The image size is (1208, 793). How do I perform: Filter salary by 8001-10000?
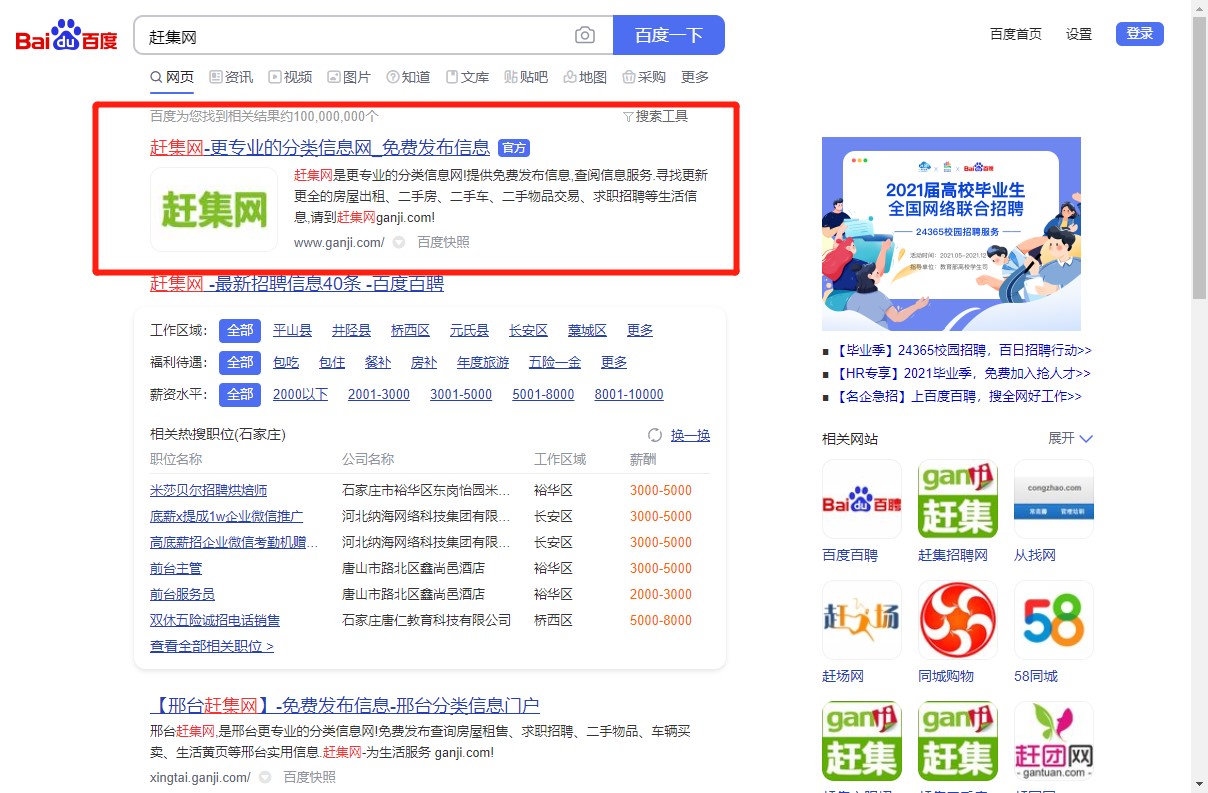click(x=629, y=395)
